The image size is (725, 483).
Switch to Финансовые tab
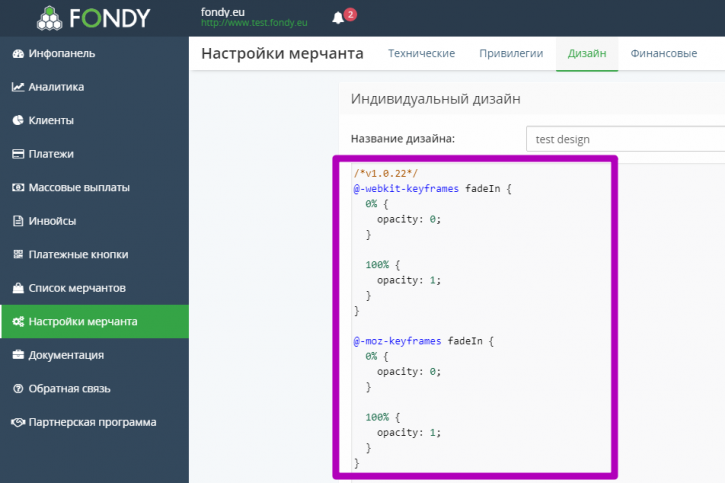pyautogui.click(x=664, y=54)
